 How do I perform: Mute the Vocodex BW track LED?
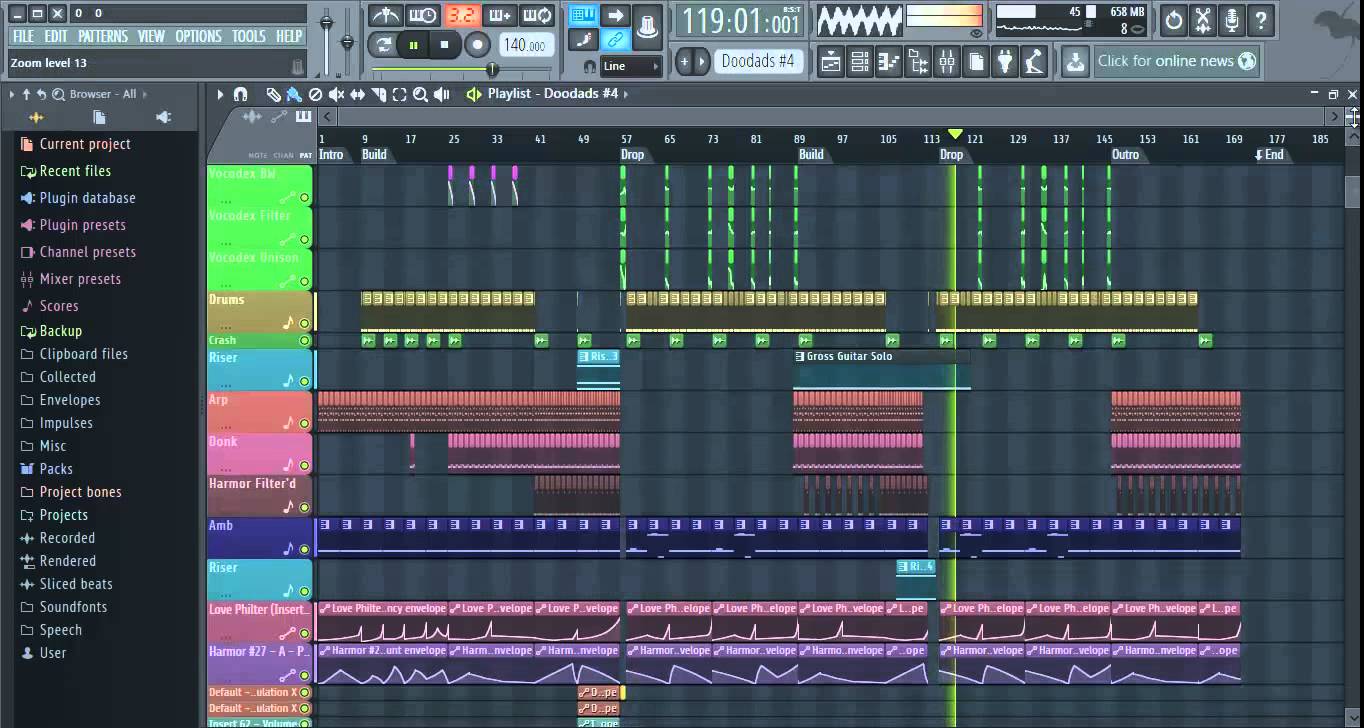tap(304, 198)
